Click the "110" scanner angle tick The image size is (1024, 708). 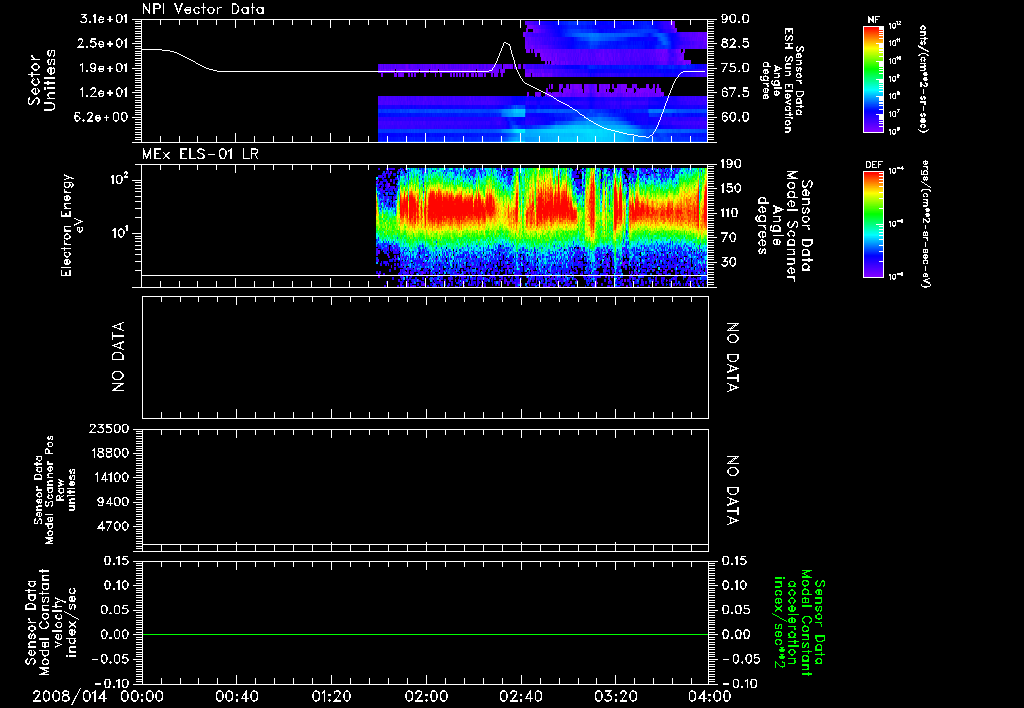pos(731,213)
